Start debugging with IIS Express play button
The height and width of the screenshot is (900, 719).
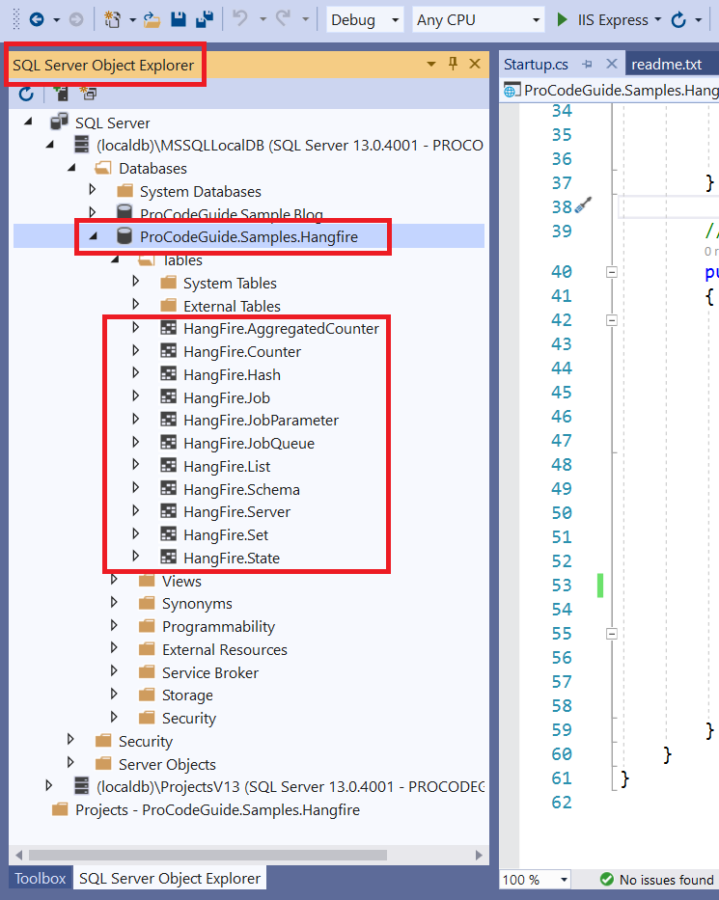(x=562, y=20)
